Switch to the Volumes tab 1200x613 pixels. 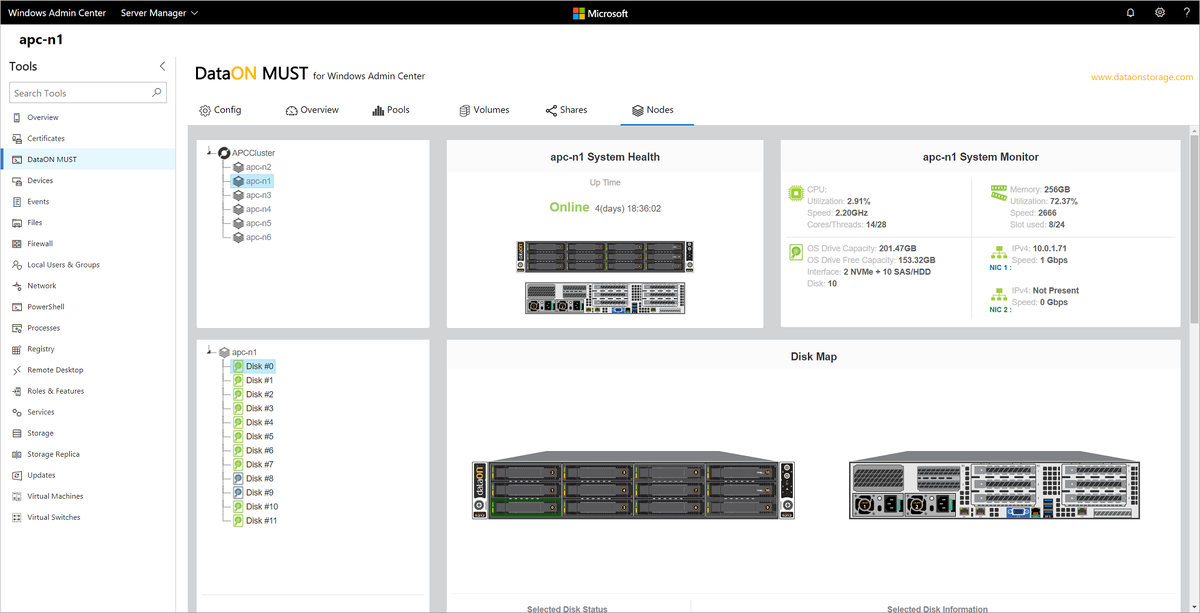pos(484,110)
